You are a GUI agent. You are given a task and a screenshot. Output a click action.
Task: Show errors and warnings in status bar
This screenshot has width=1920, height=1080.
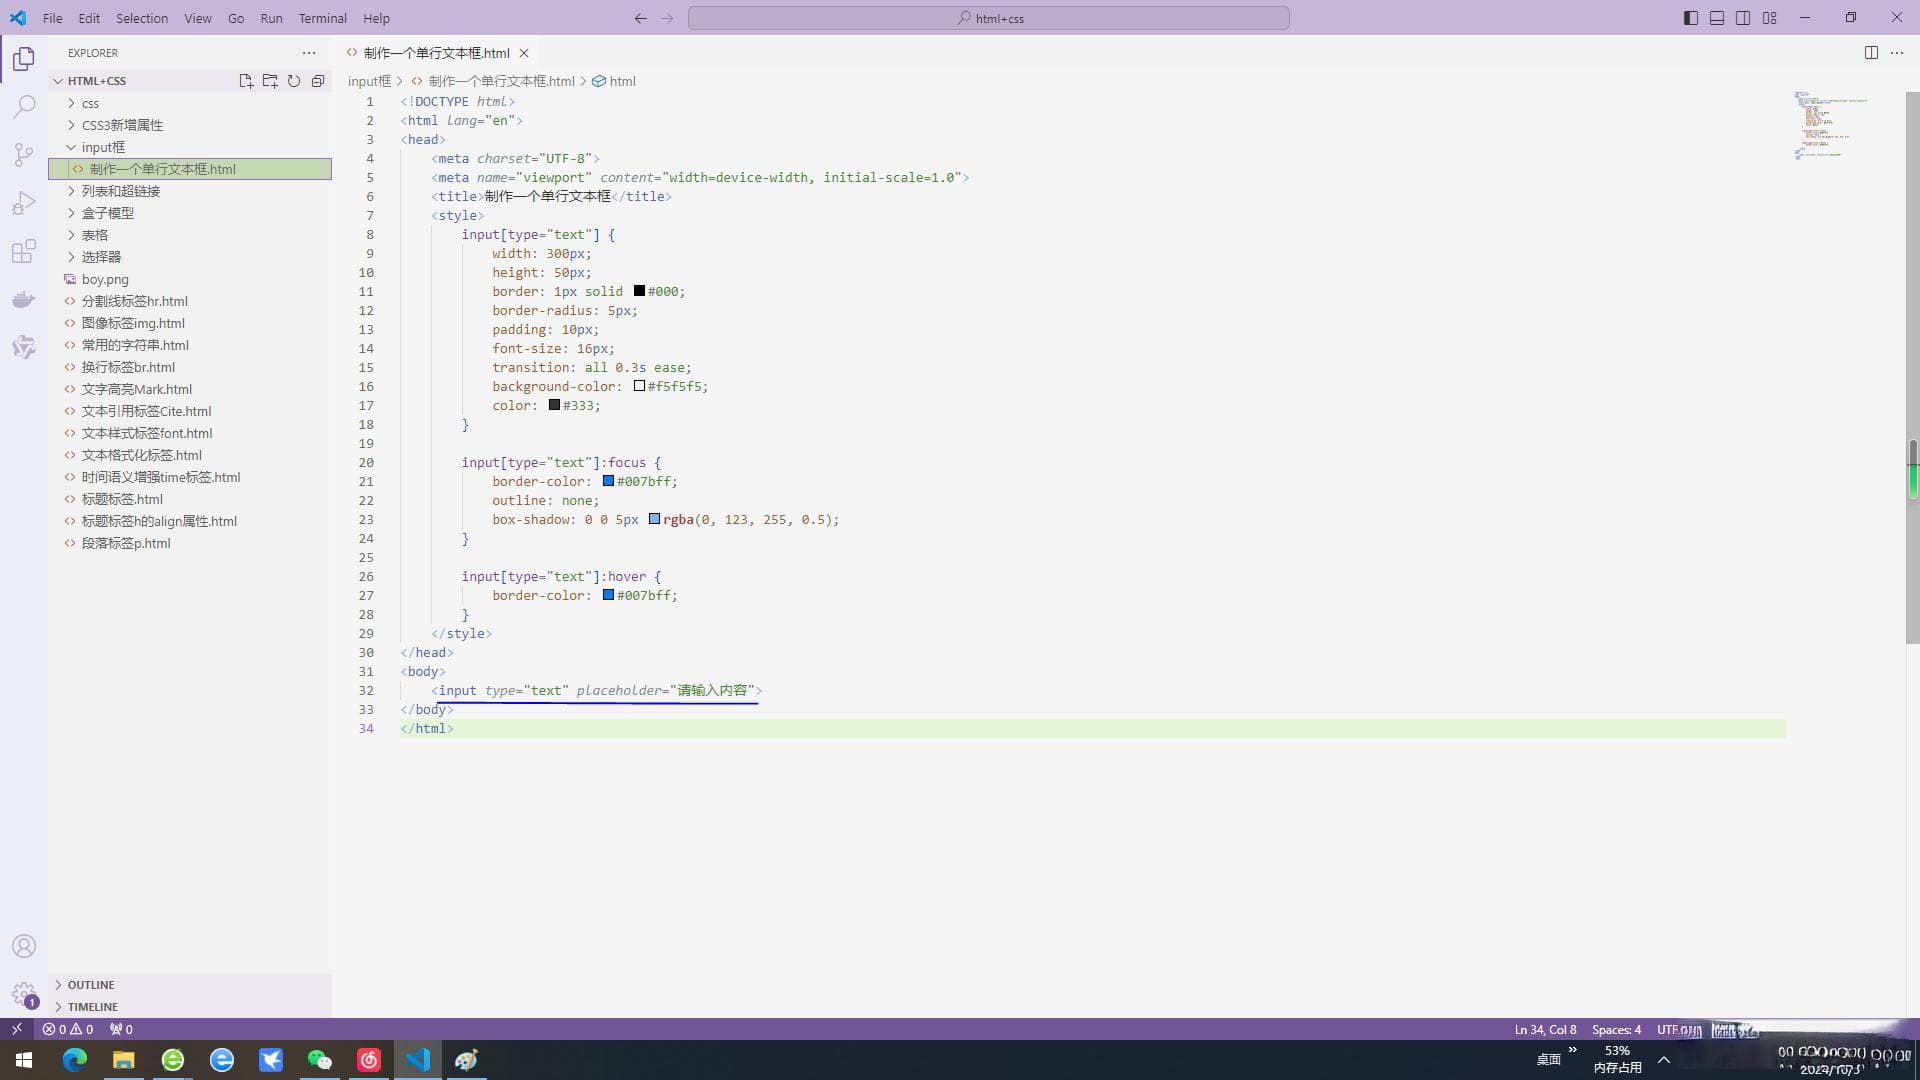(x=68, y=1029)
